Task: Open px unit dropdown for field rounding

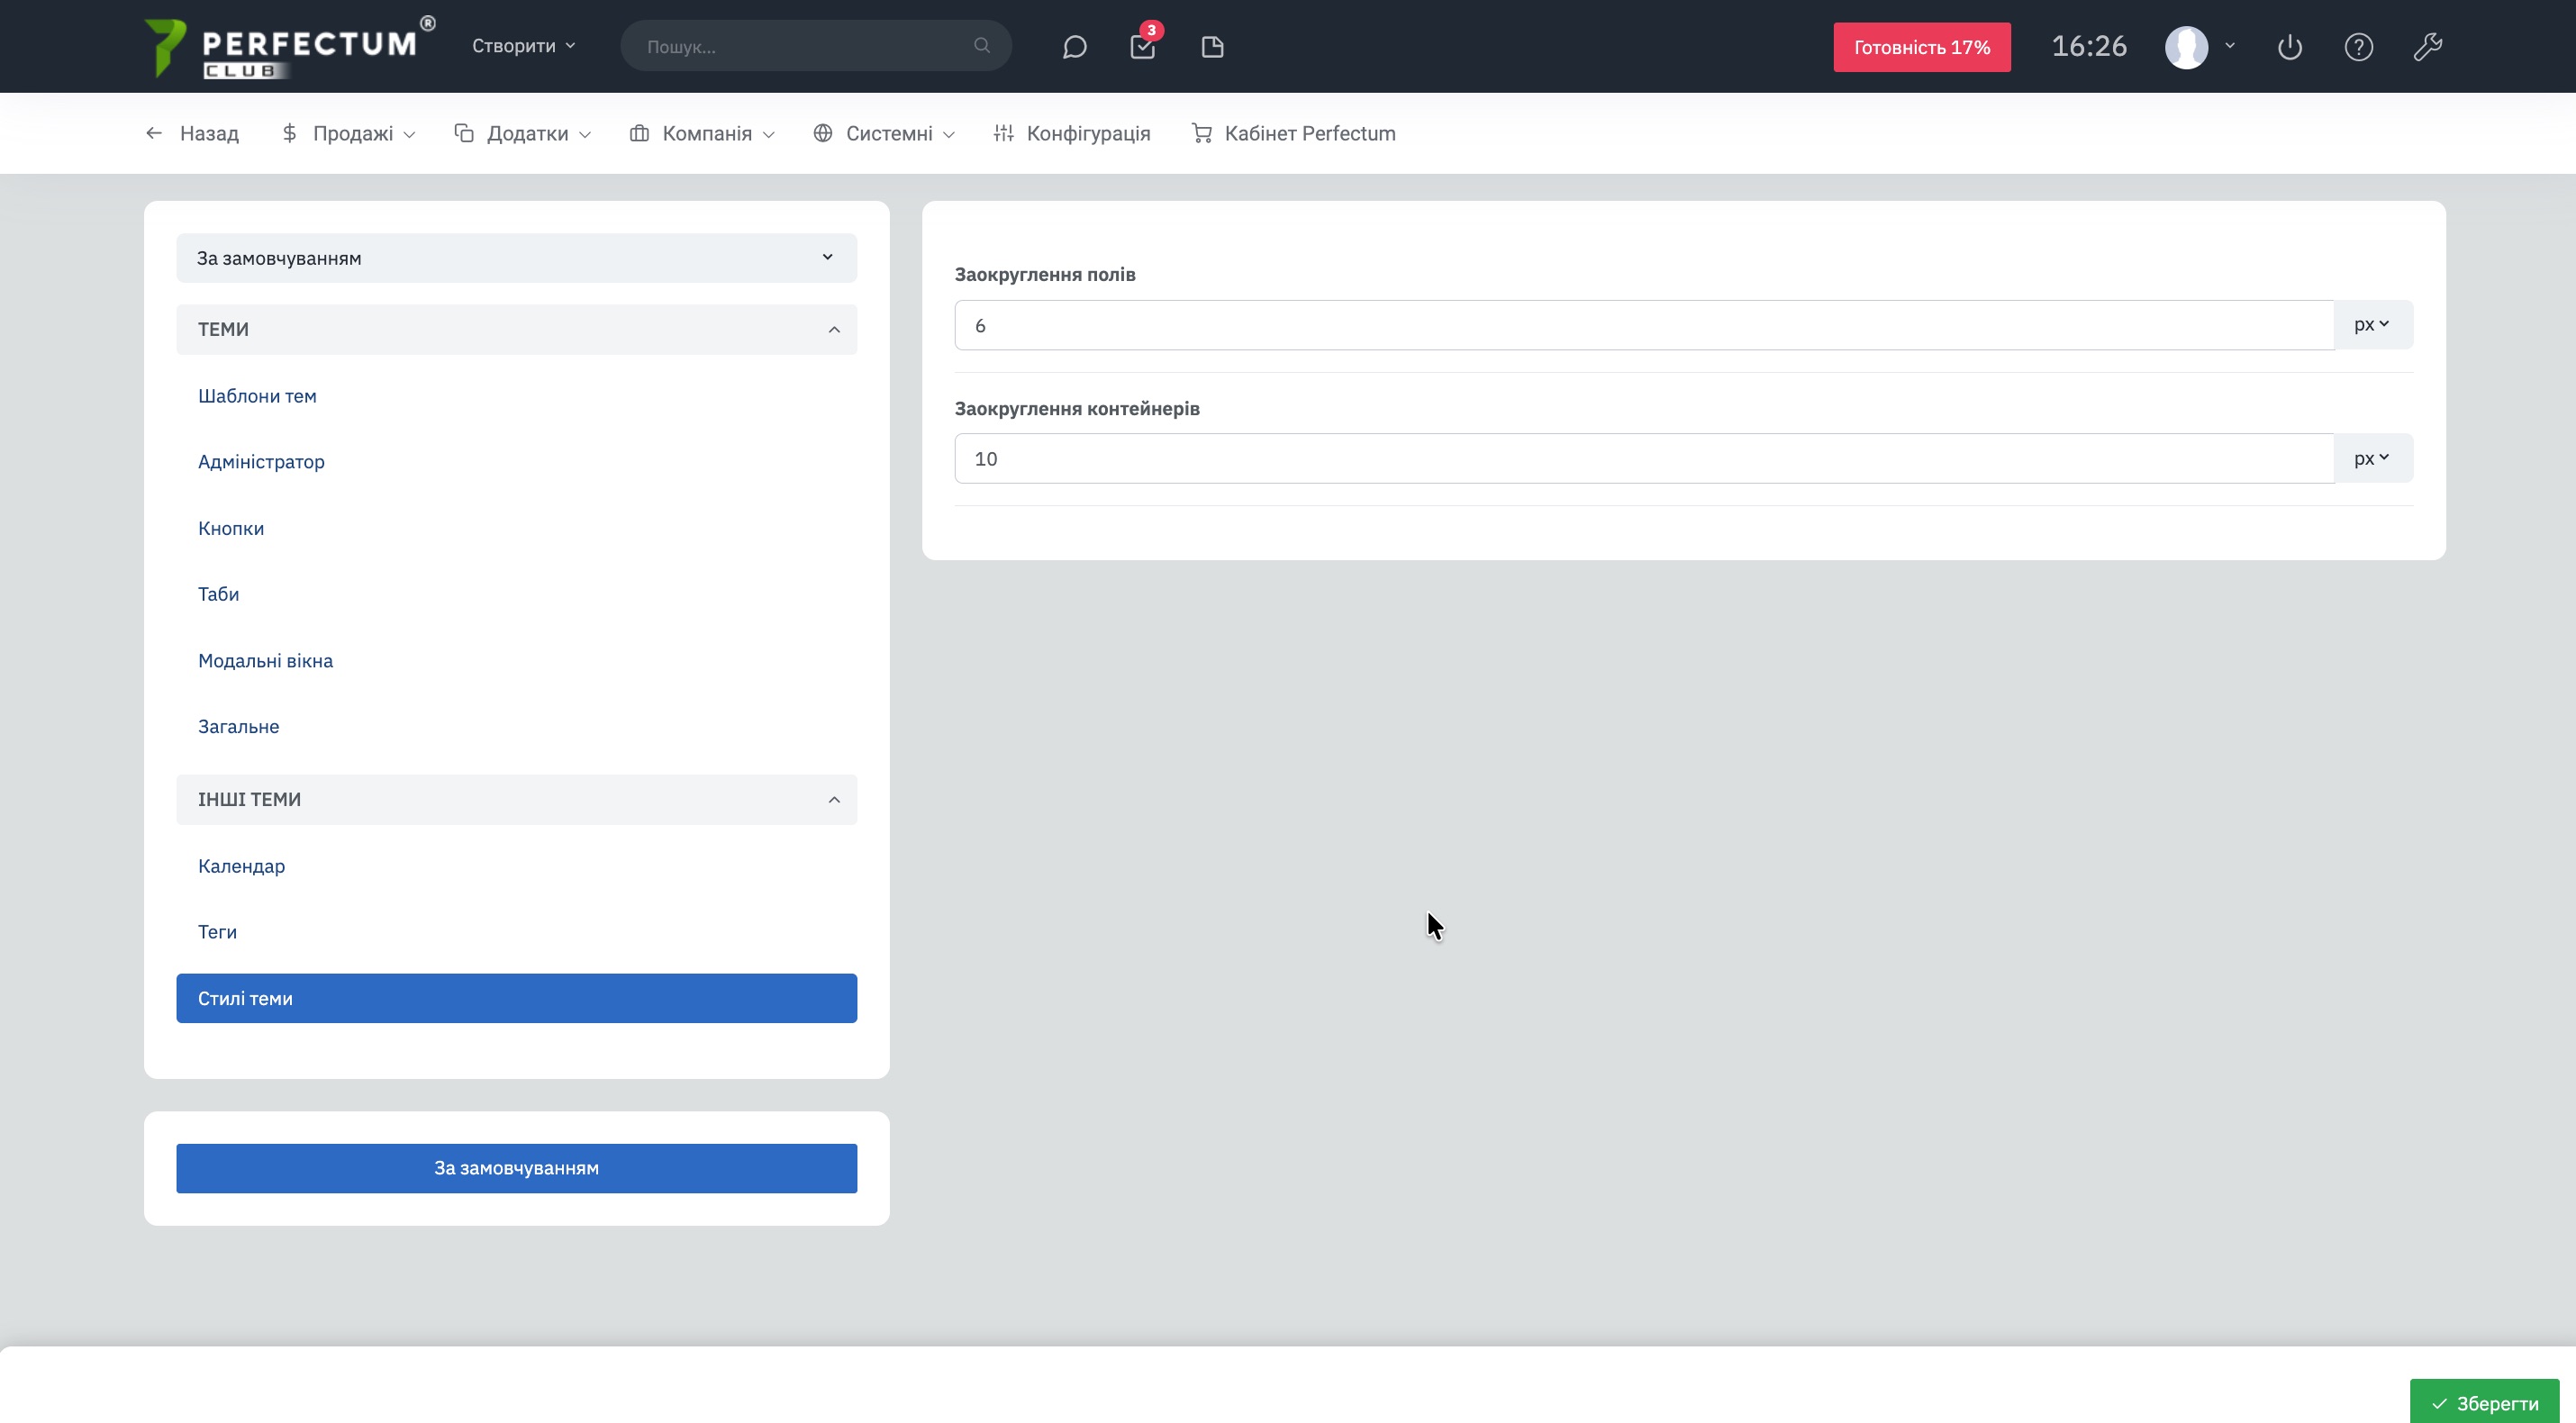Action: pos(2372,325)
